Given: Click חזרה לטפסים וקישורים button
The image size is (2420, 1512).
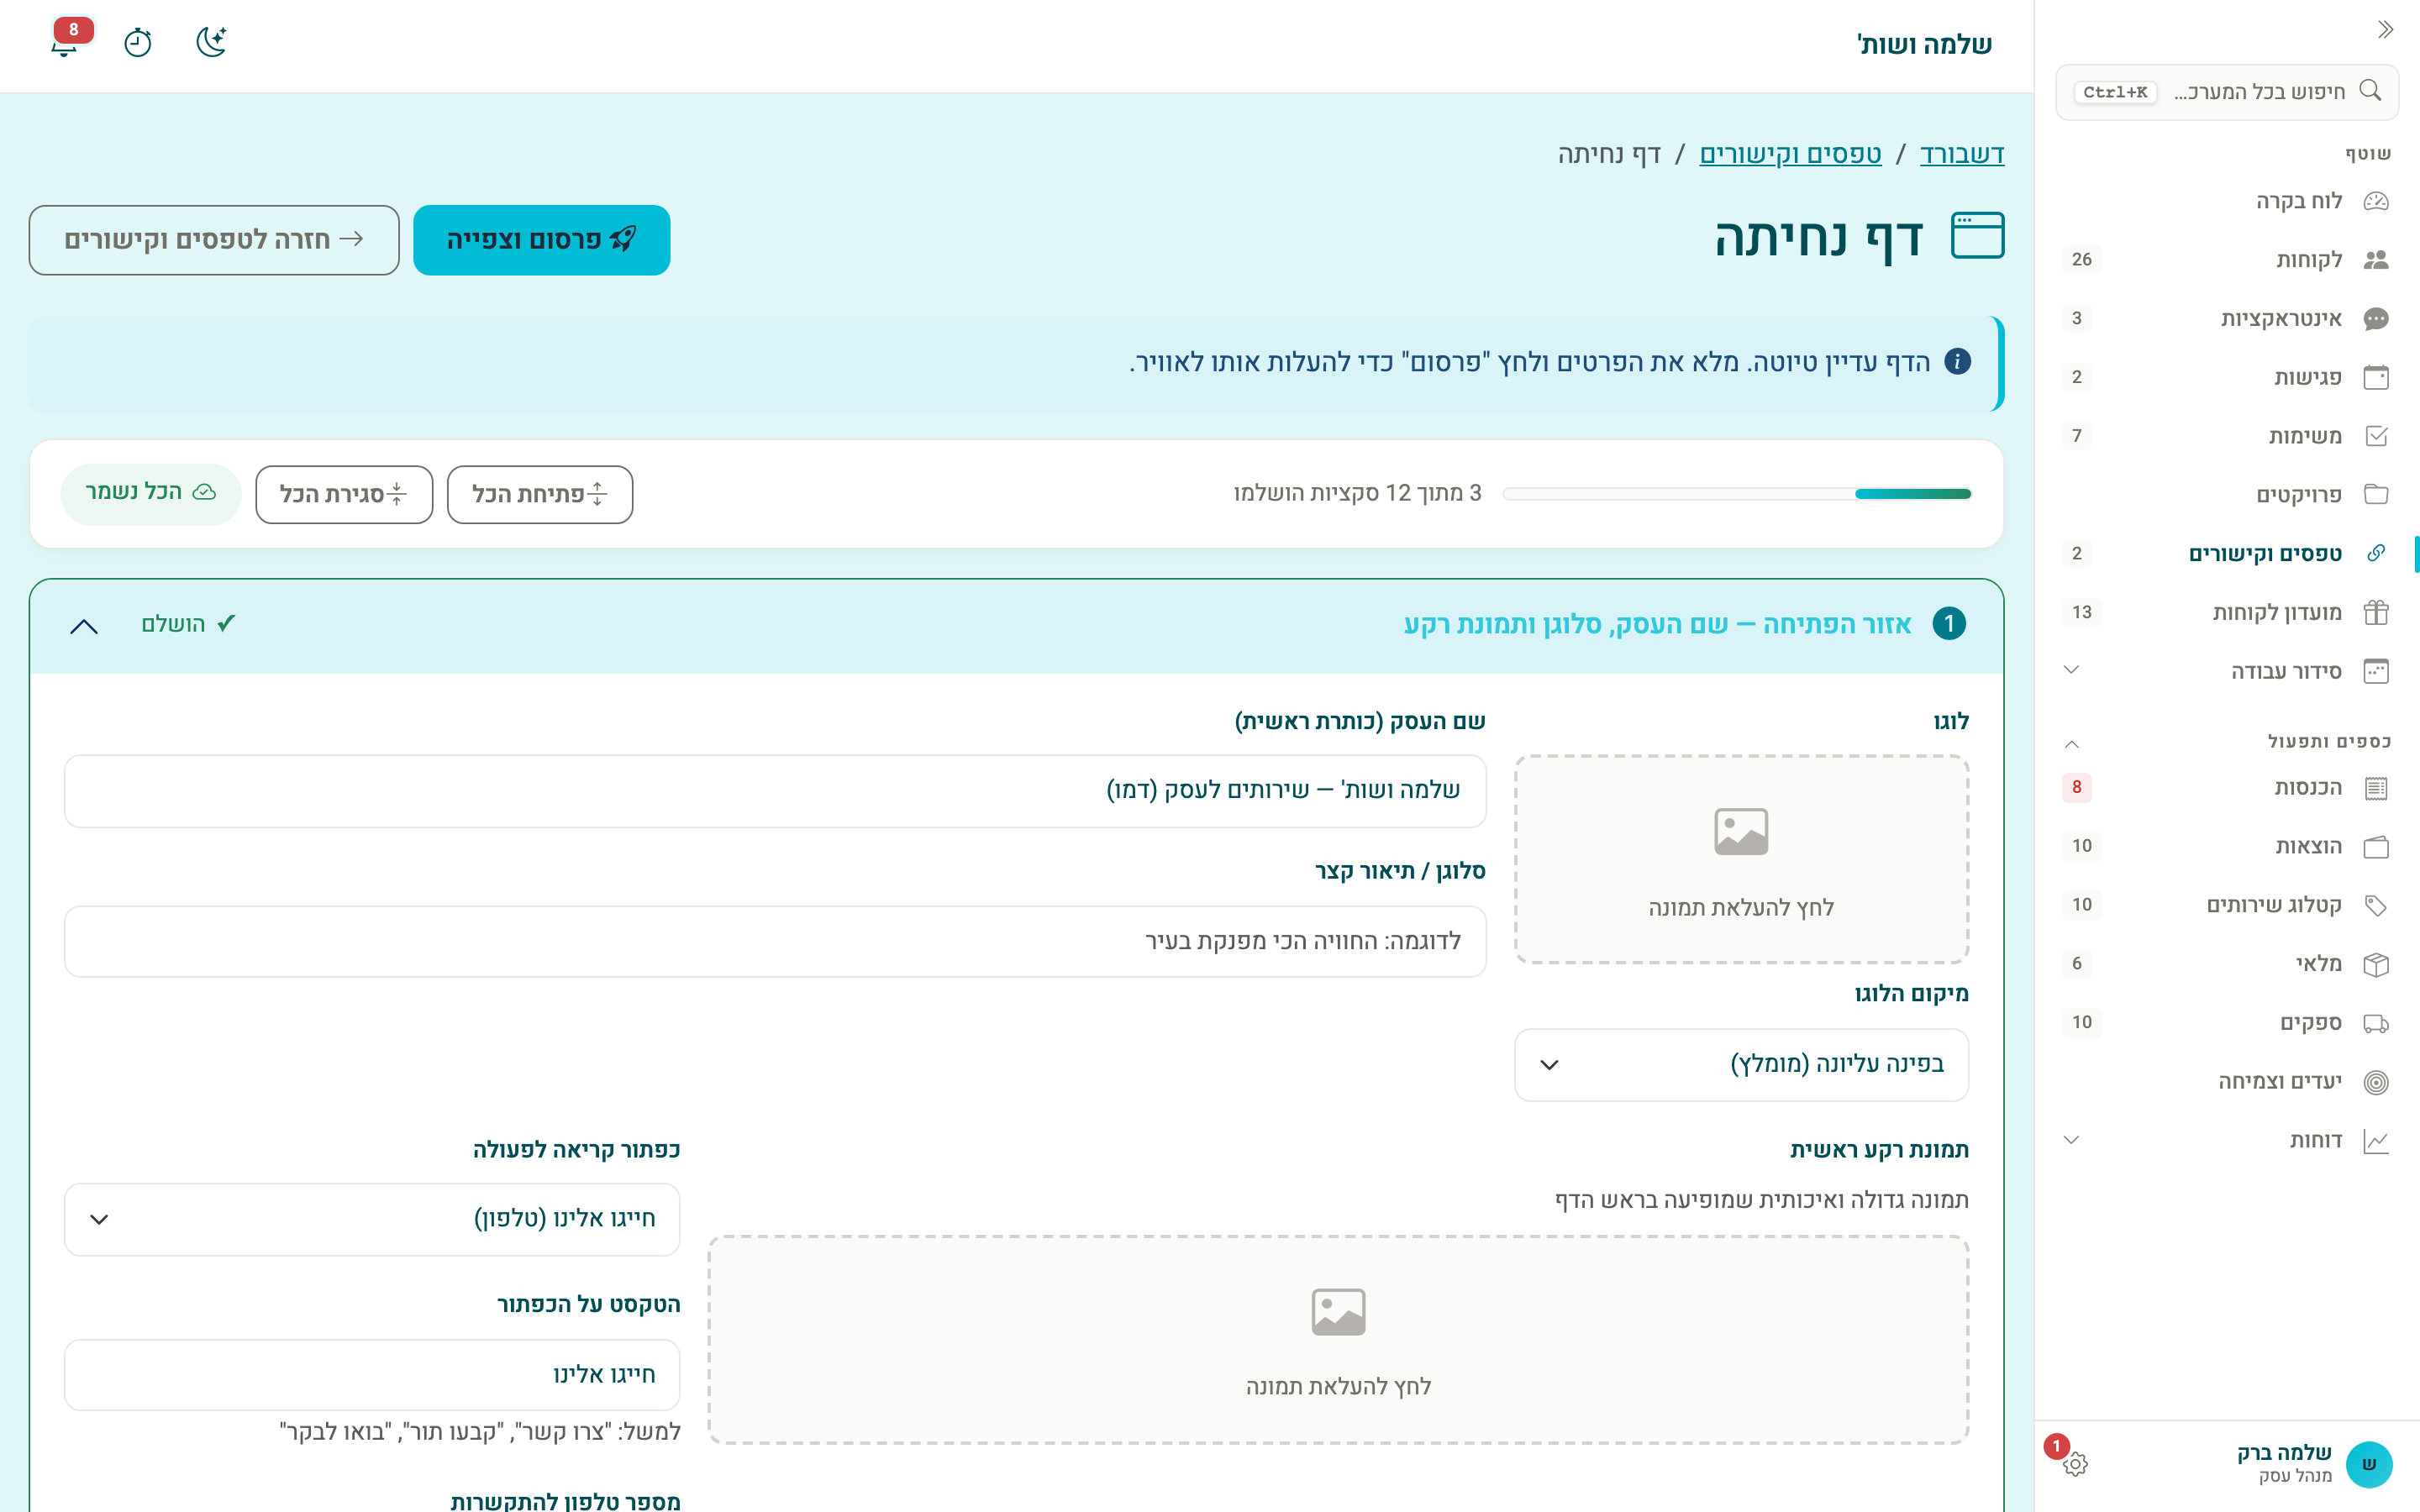Looking at the screenshot, I should [x=214, y=240].
